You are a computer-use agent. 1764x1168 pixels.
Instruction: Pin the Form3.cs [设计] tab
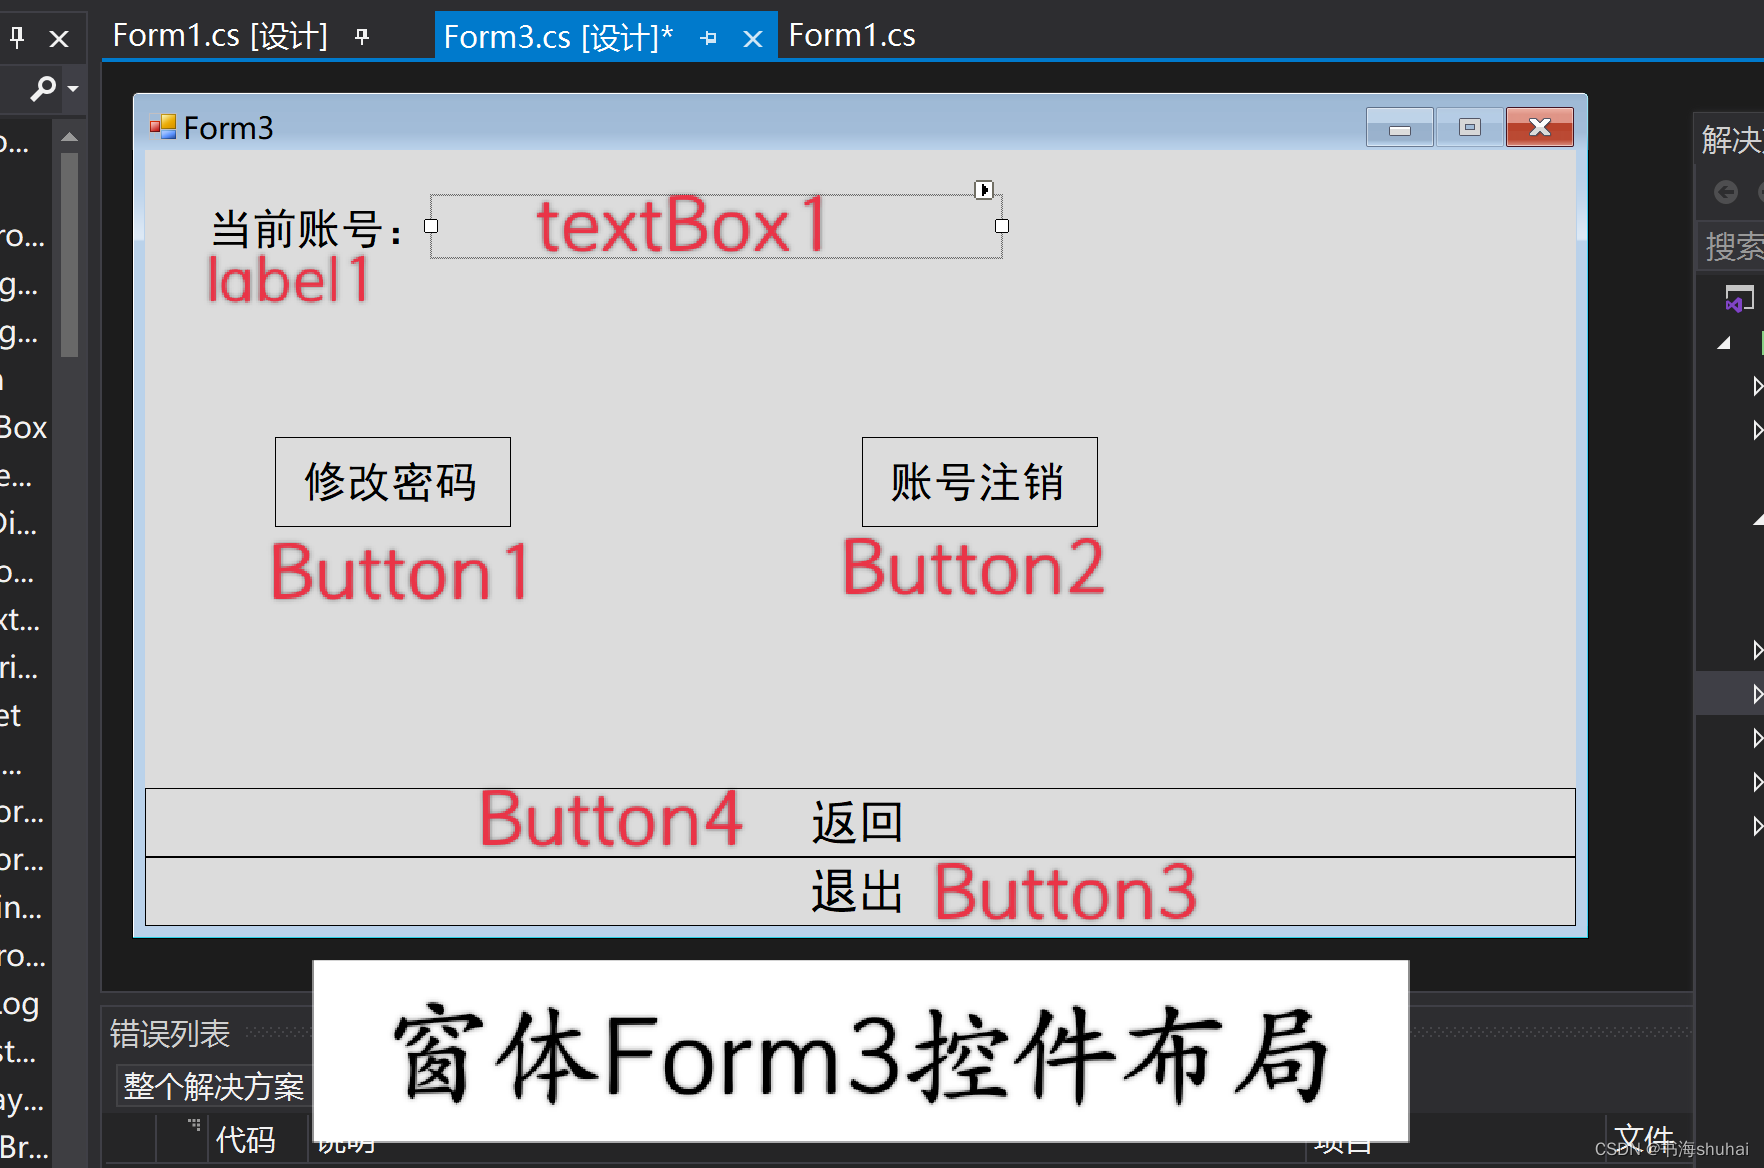(x=709, y=38)
